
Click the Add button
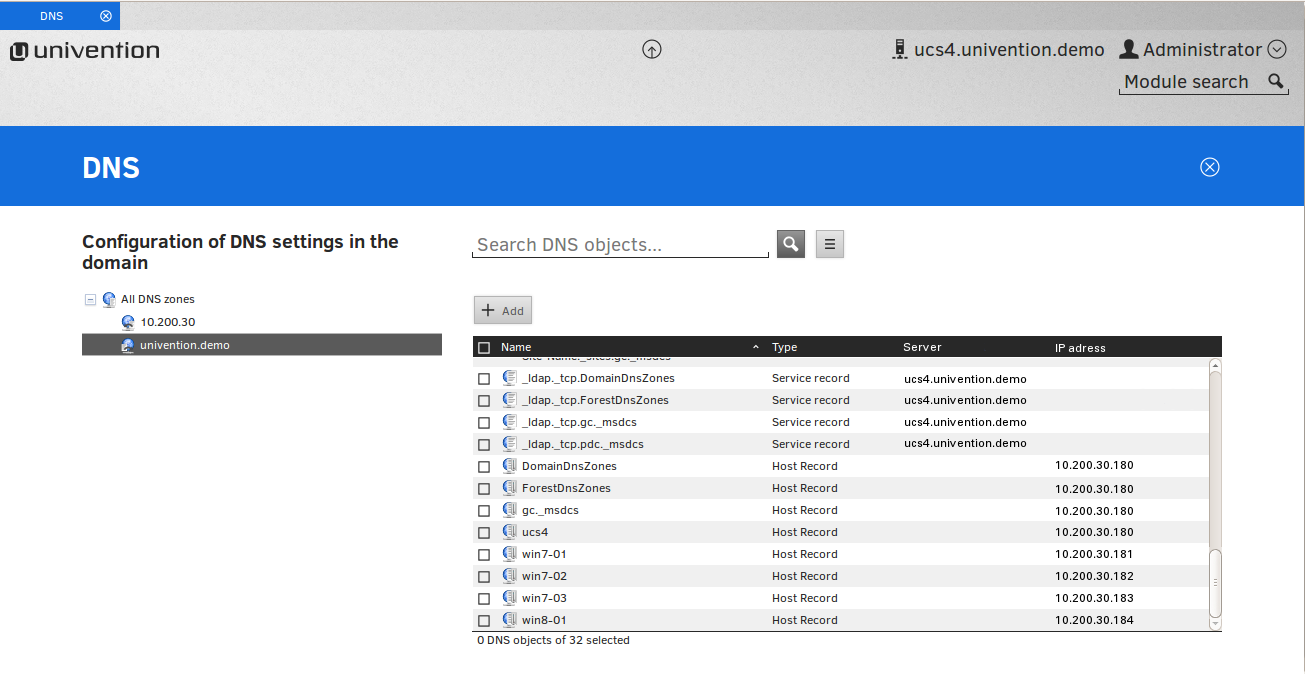[502, 311]
